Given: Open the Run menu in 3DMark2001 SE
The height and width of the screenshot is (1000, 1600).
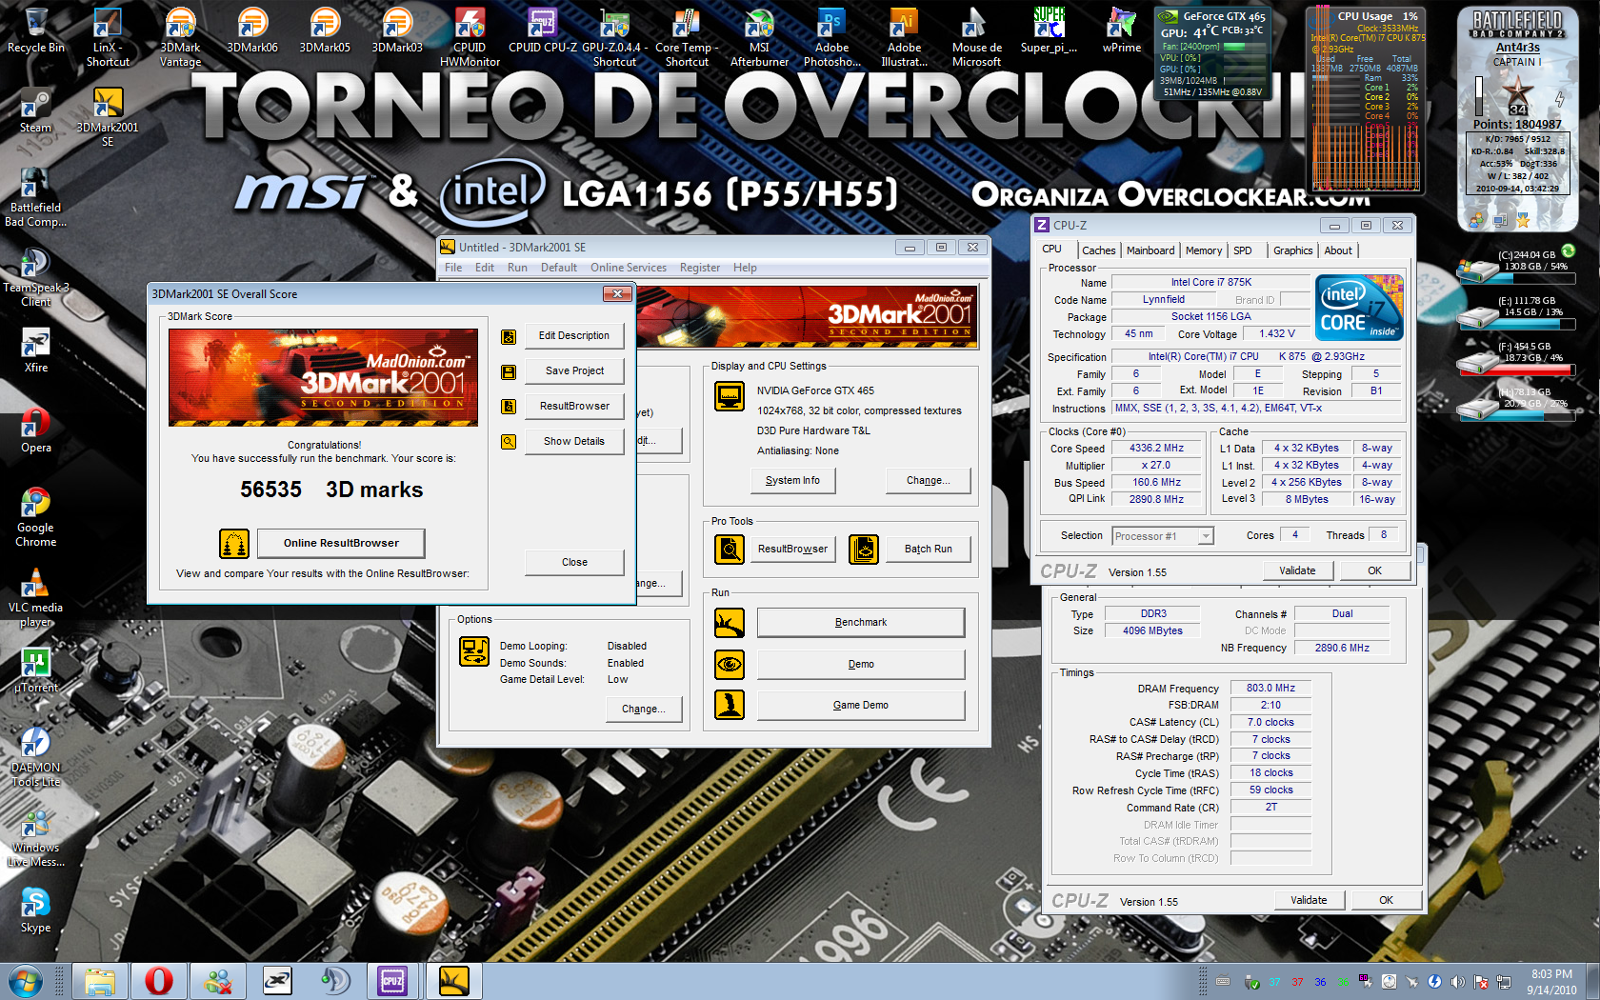Looking at the screenshot, I should (x=517, y=268).
